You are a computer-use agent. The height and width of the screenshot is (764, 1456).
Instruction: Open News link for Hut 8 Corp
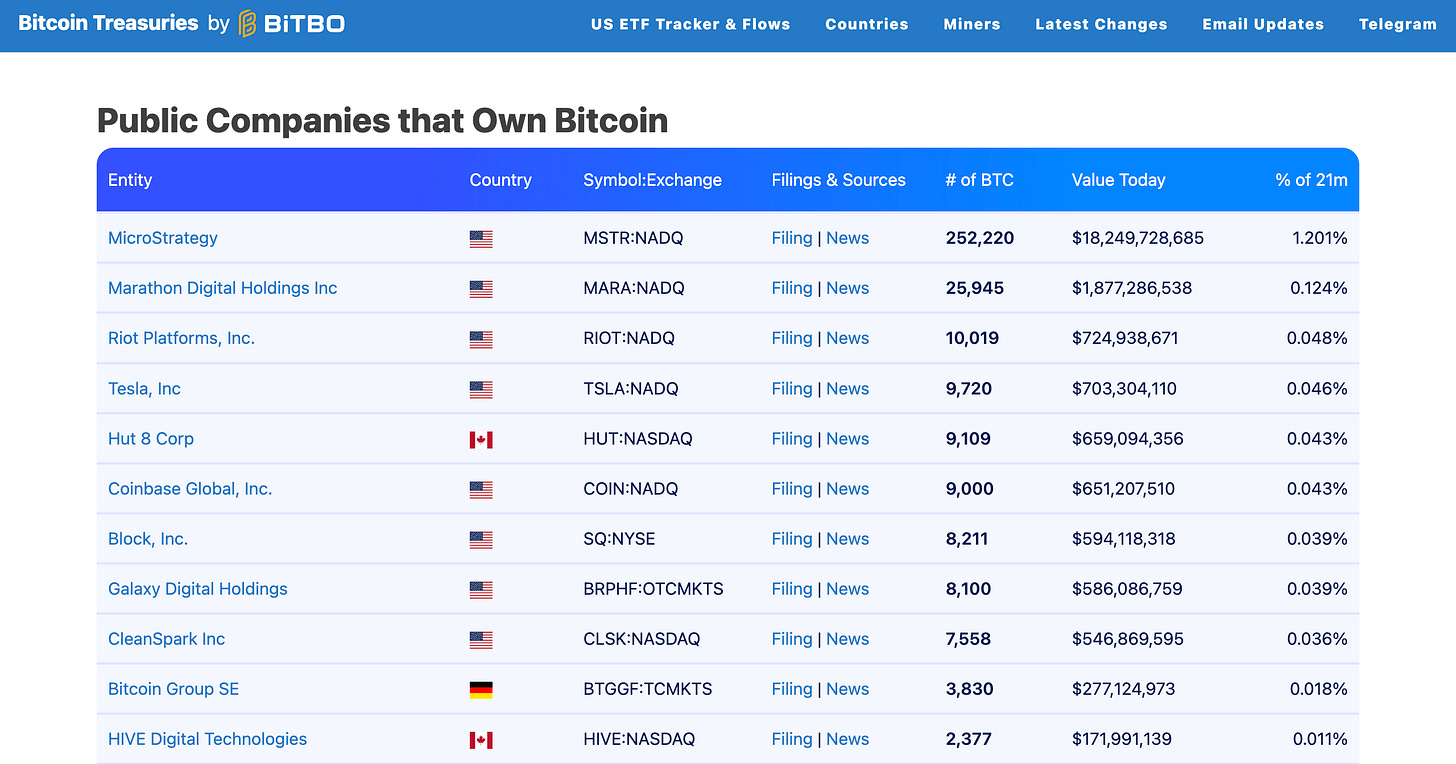(848, 438)
